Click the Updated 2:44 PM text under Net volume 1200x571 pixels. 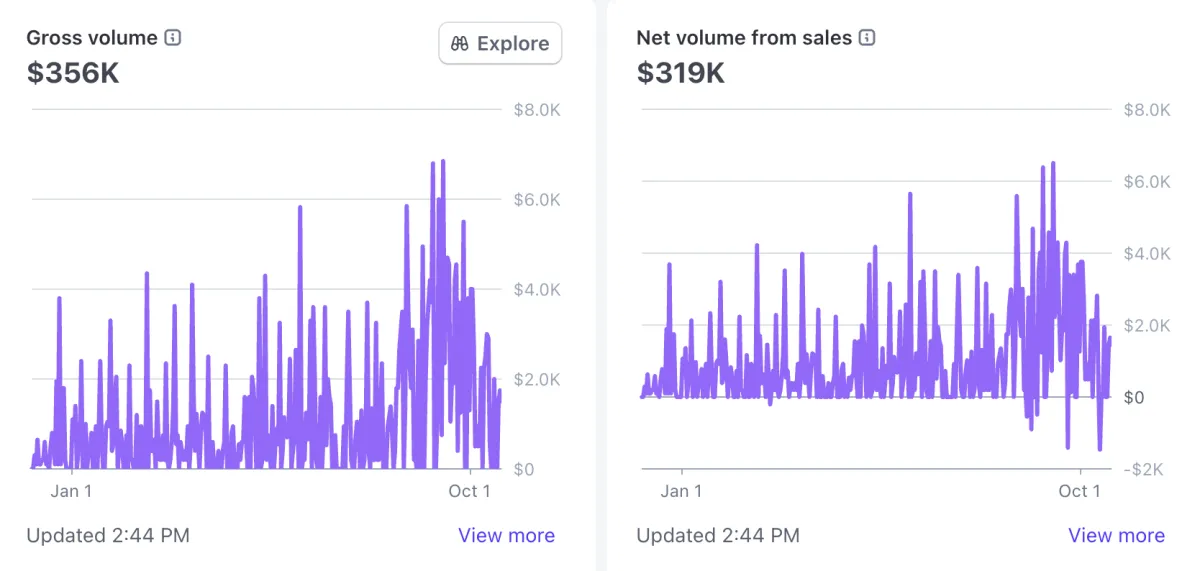click(718, 535)
